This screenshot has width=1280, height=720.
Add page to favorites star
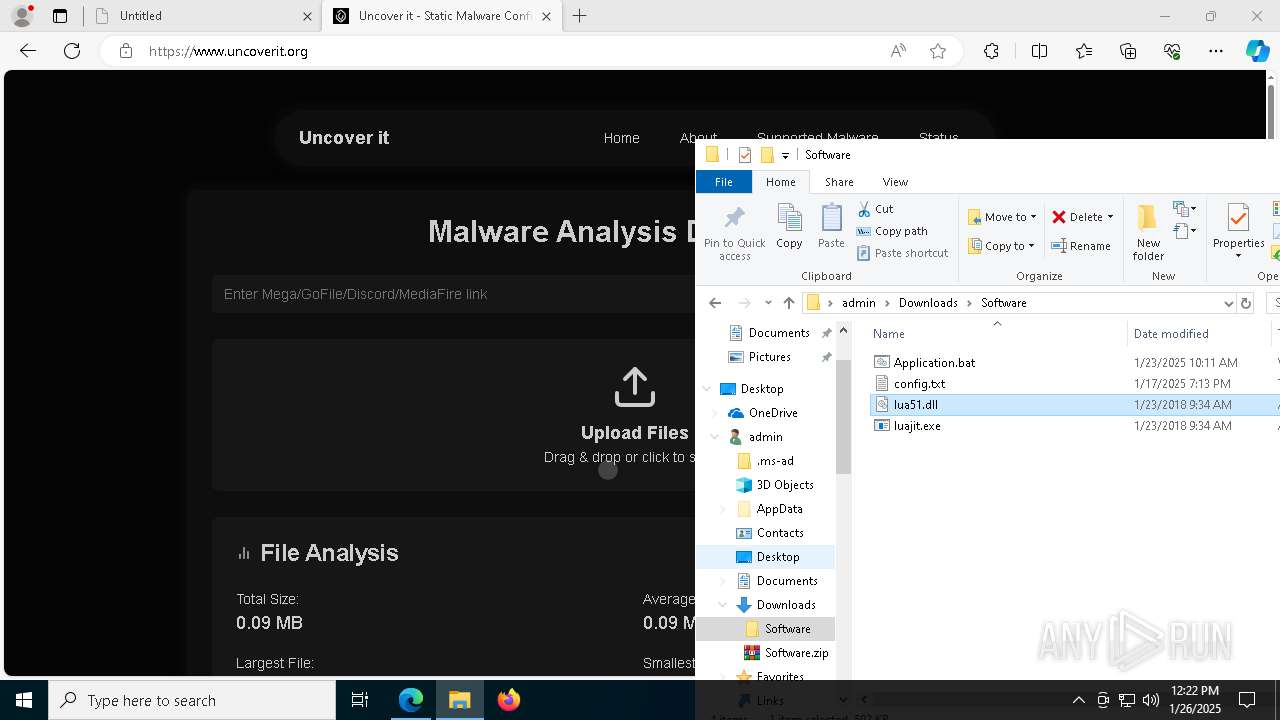point(938,51)
